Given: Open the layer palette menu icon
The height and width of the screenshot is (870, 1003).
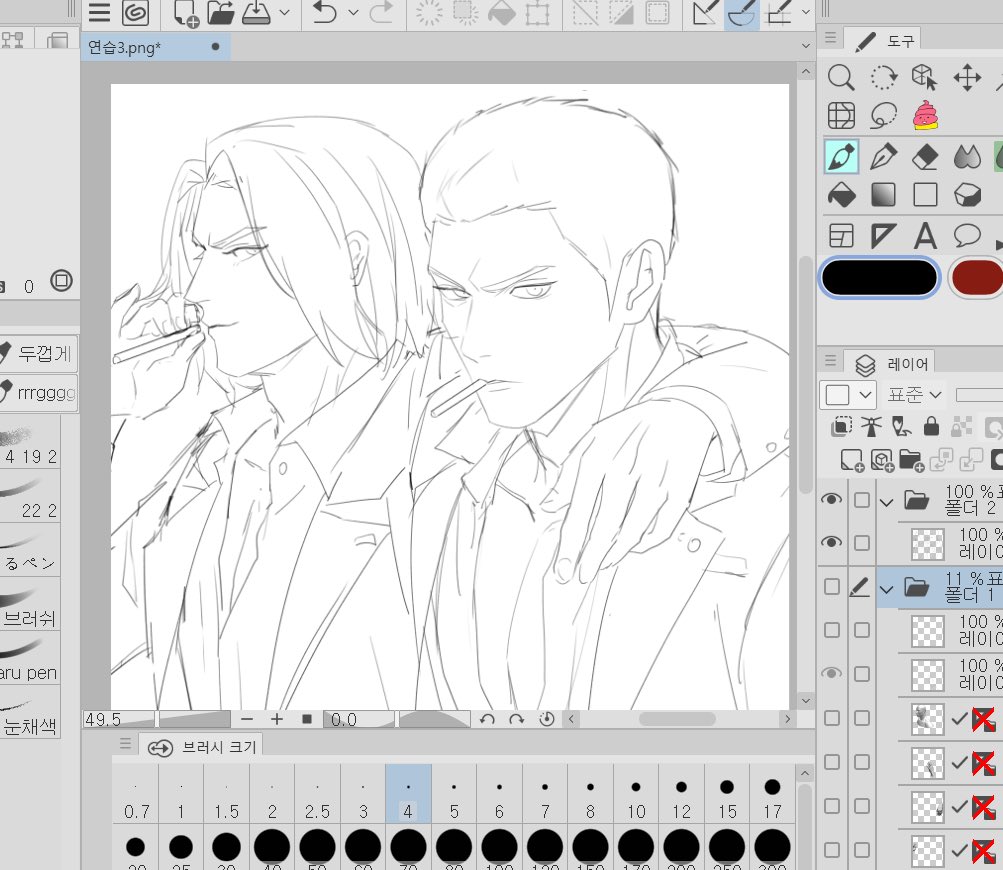Looking at the screenshot, I should [830, 361].
